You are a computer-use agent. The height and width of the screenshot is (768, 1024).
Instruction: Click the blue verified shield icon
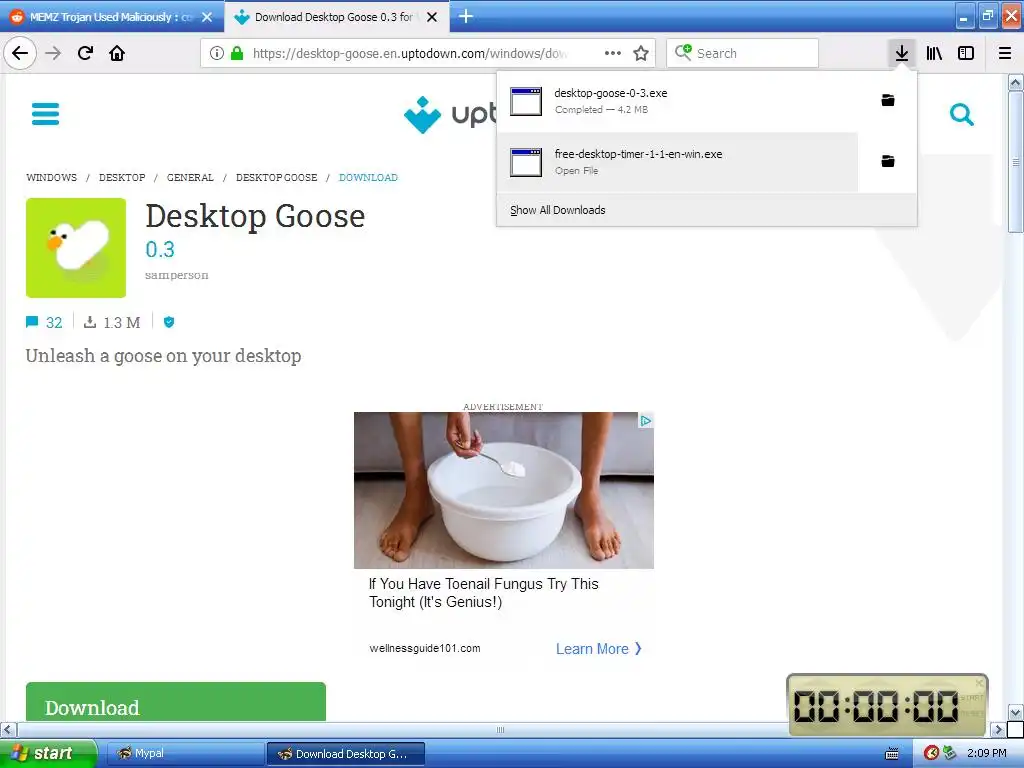168,322
